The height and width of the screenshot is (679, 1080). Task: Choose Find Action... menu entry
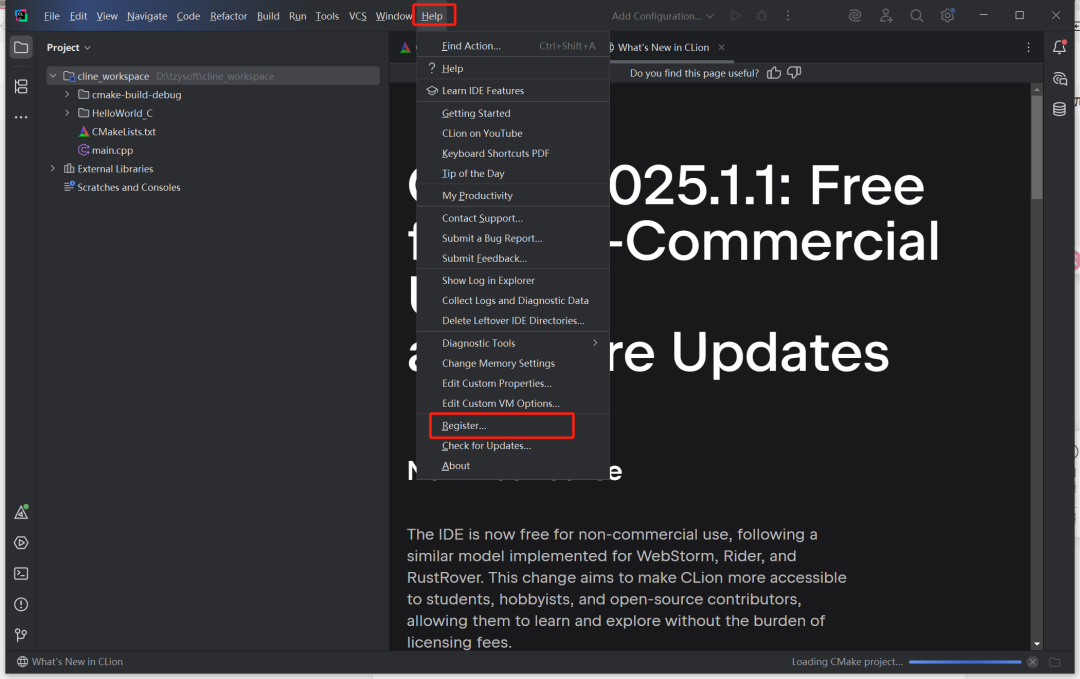pos(512,46)
